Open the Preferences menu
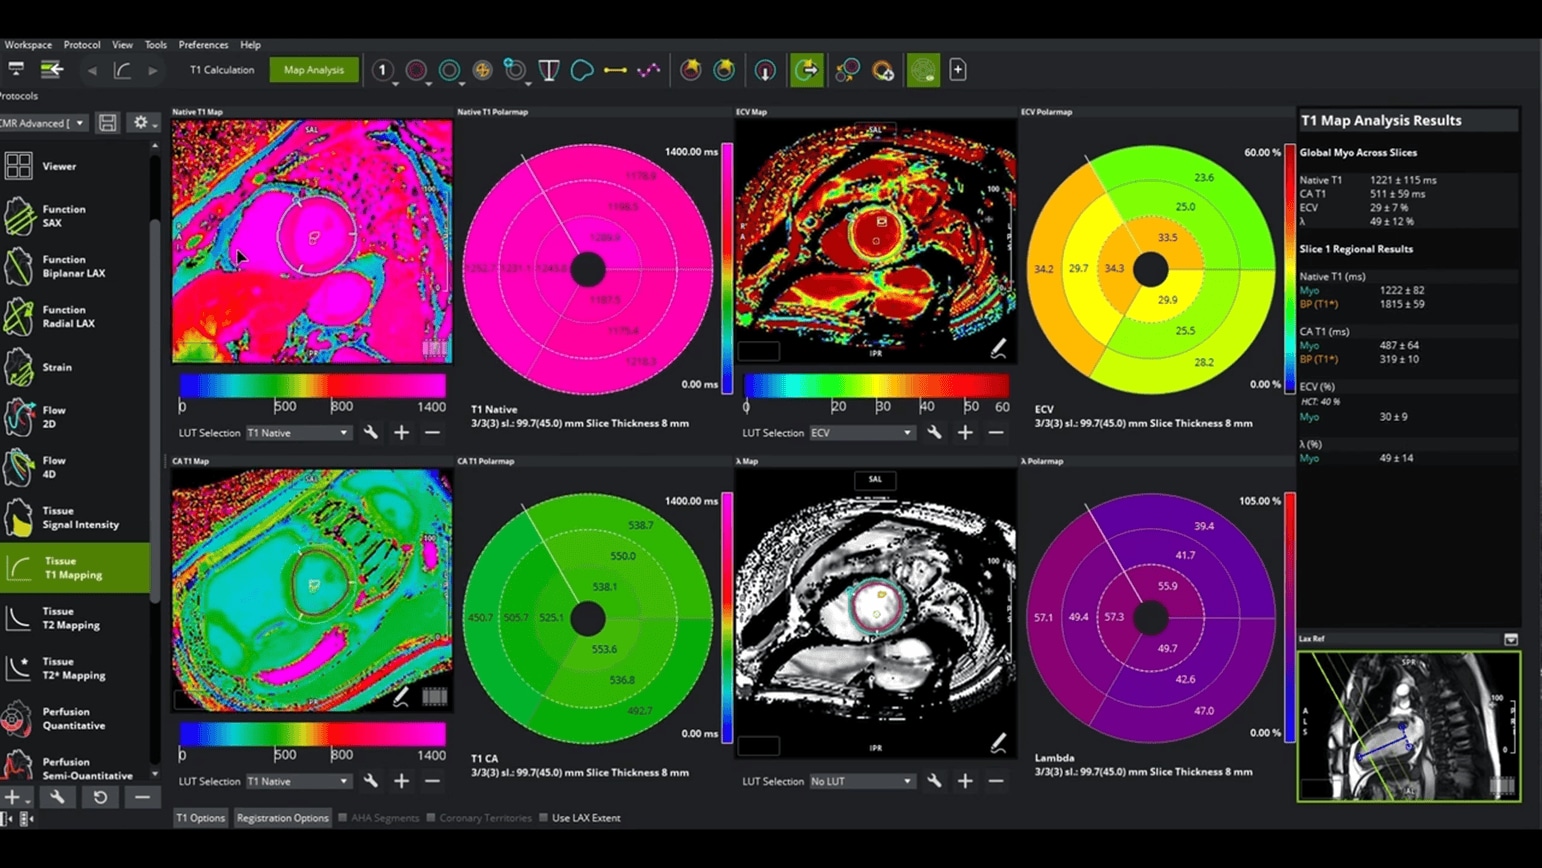The width and height of the screenshot is (1542, 868). [203, 45]
